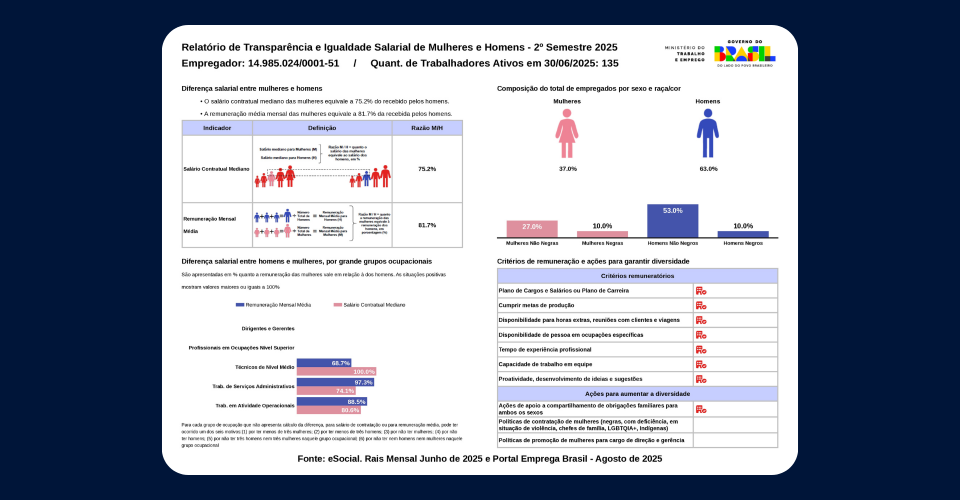Click red icon for Ações de apoio a compartilhamento

point(701,409)
